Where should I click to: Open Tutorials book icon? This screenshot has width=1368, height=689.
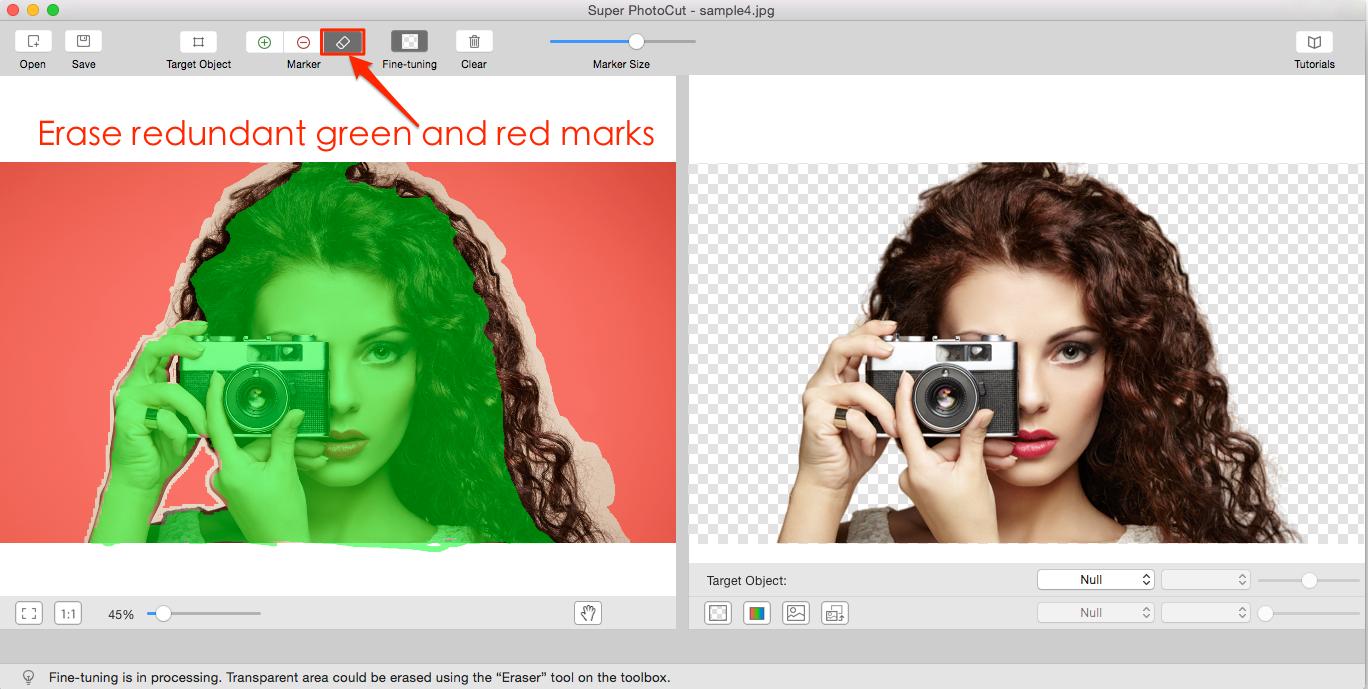point(1314,42)
